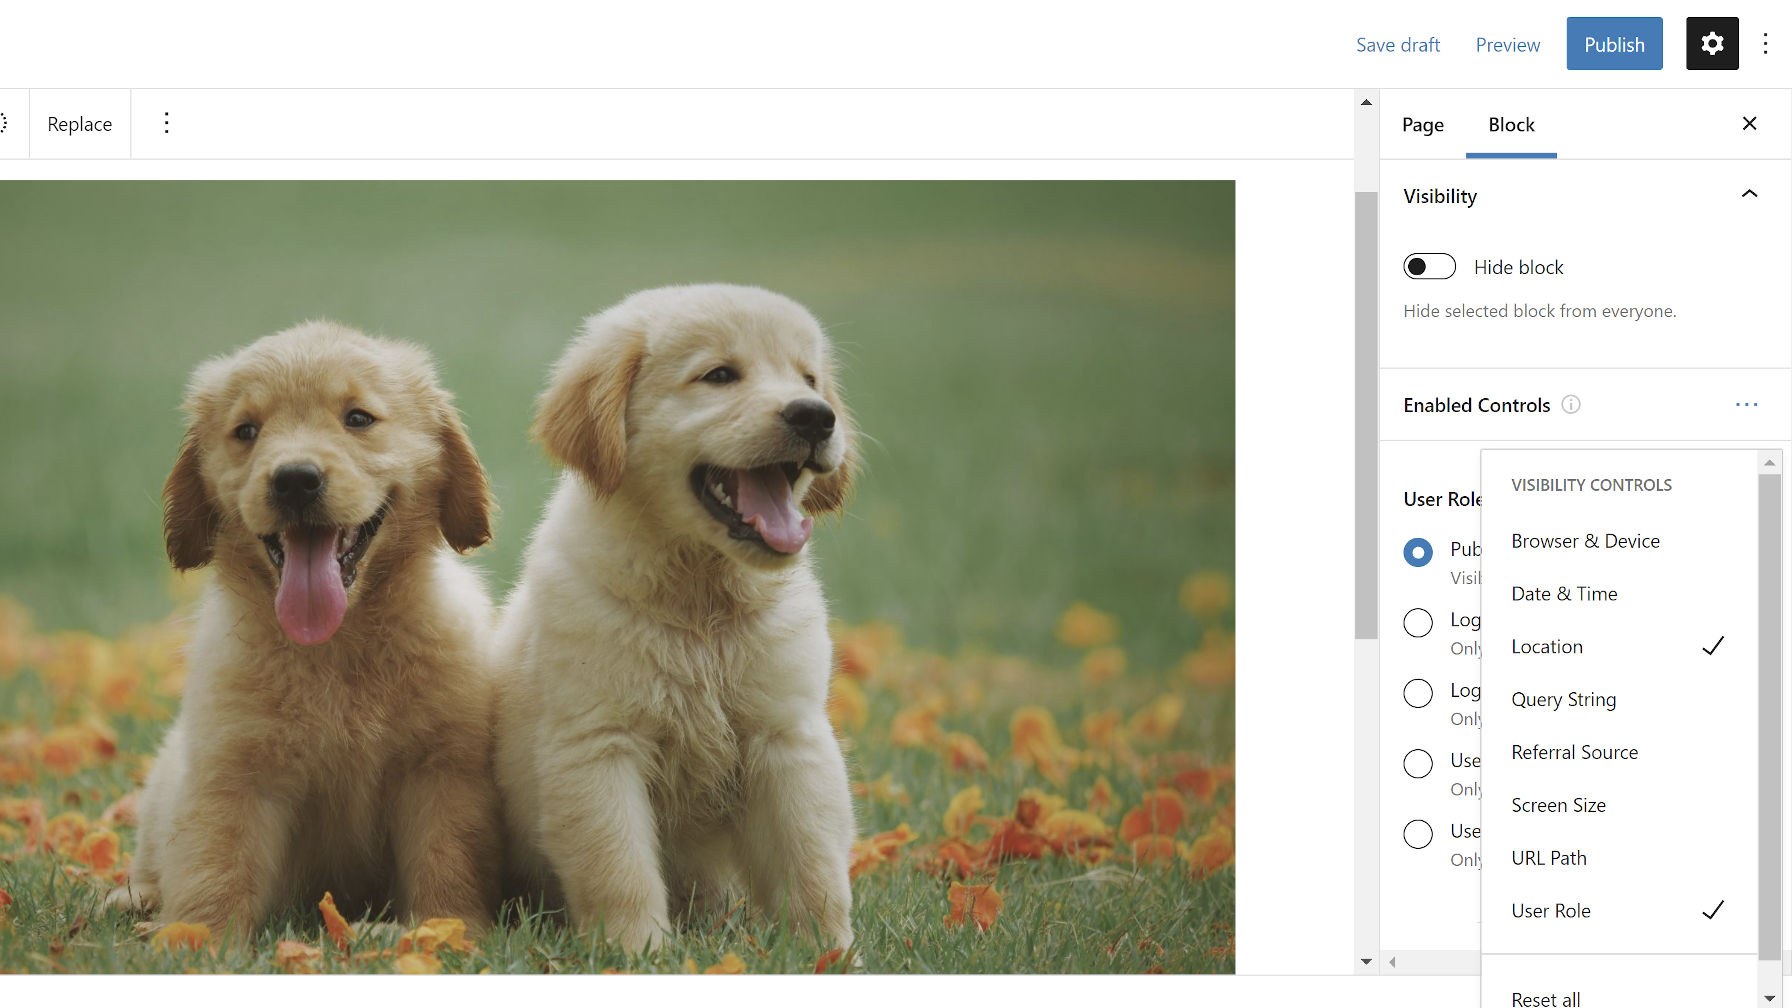1792x1008 pixels.
Task: Click the Enabled Controls three-dot menu
Action: 1746,405
